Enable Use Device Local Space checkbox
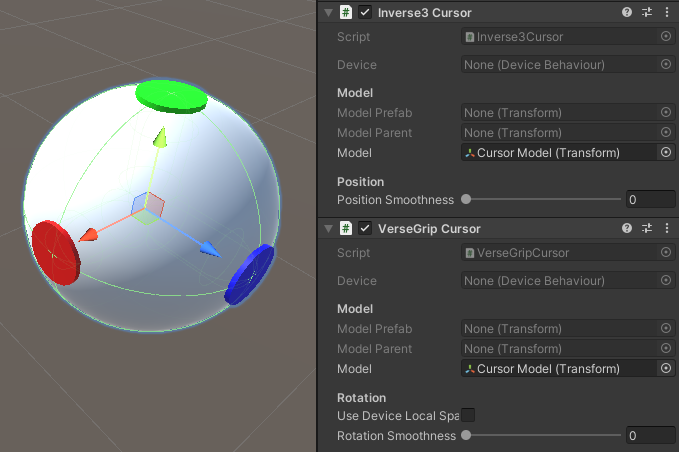Screen dimensions: 679x452 click(x=467, y=415)
